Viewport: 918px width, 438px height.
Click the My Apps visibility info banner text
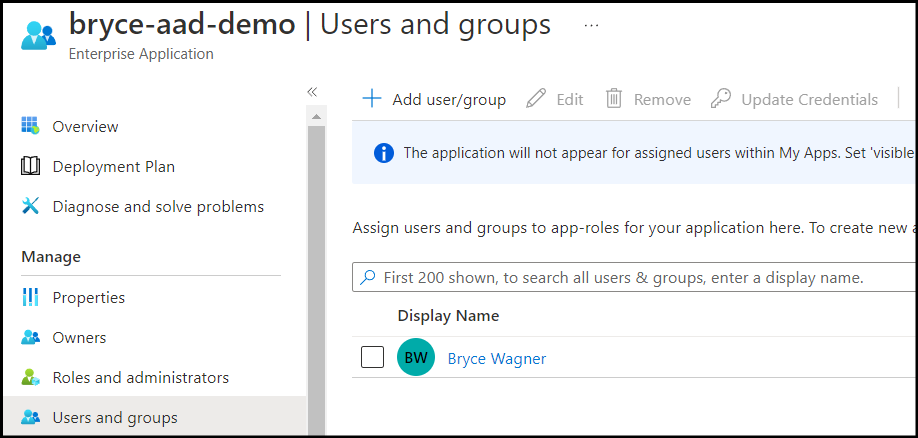[x=659, y=153]
